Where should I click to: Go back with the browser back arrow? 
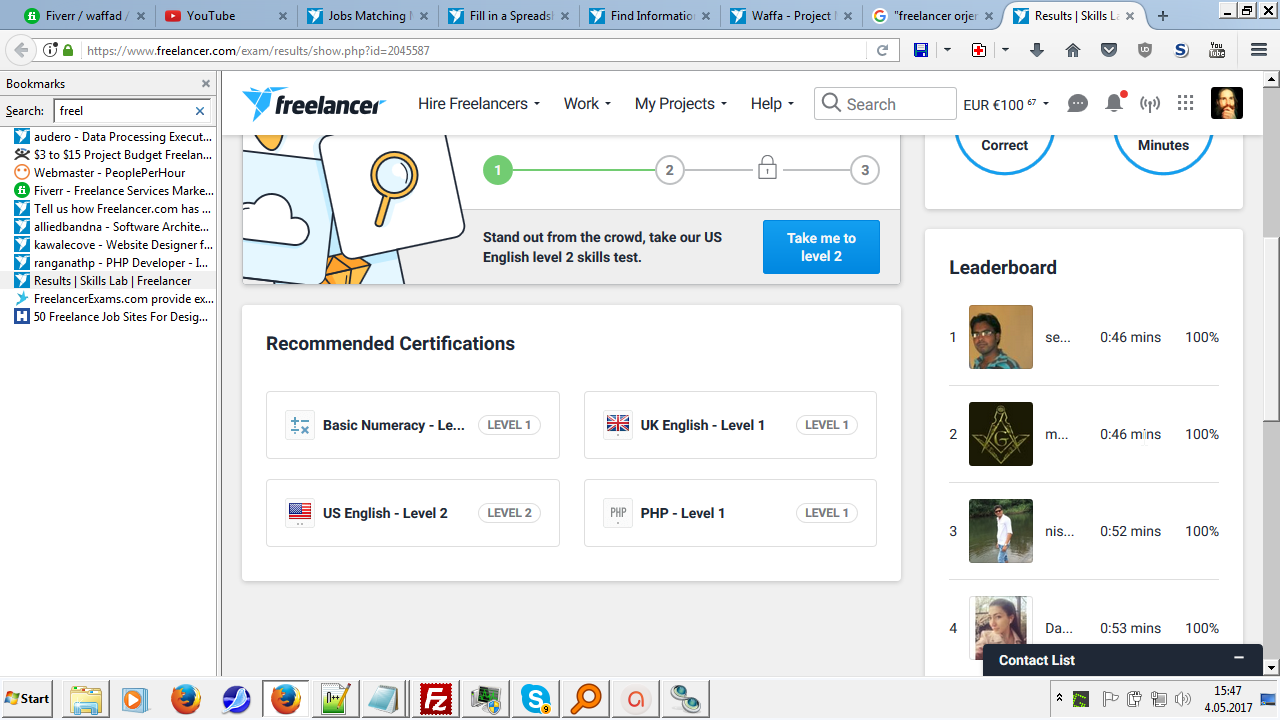point(21,51)
